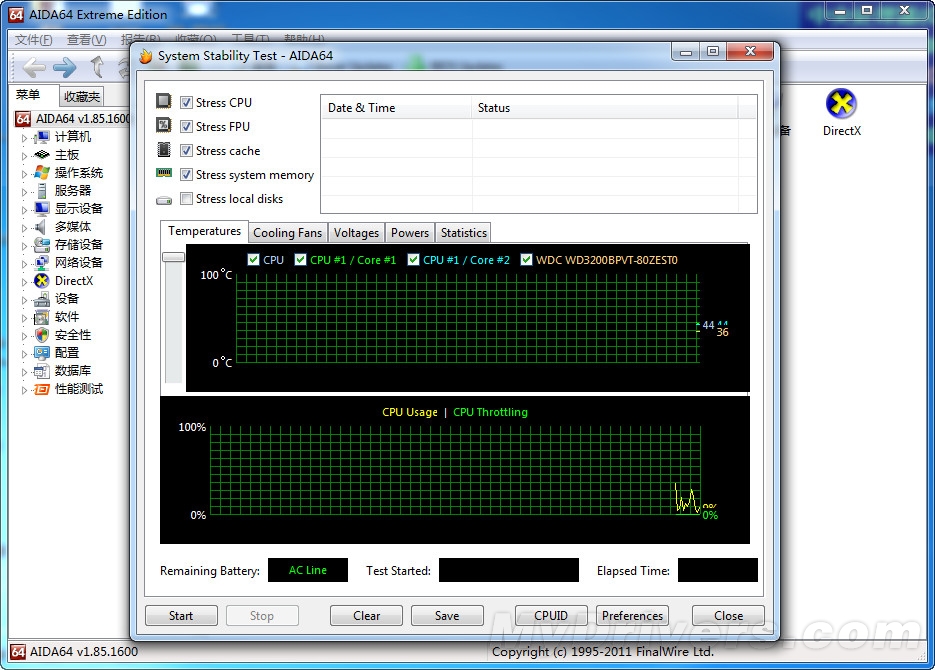This screenshot has height=670, width=935.
Task: Click the 性能测试 benchmark icon in tree
Action: [42, 389]
